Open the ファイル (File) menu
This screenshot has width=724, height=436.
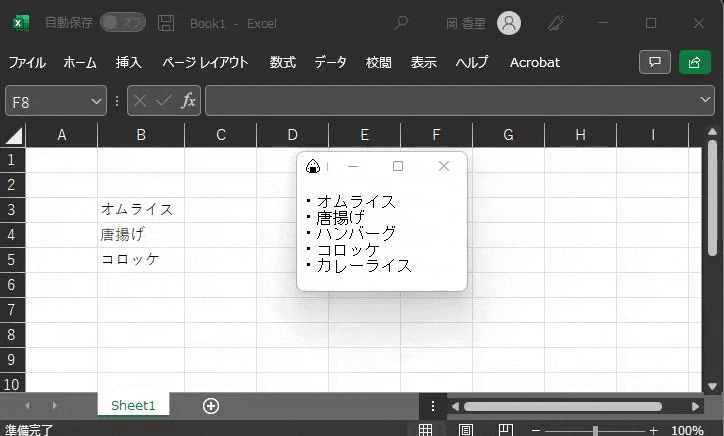point(27,62)
